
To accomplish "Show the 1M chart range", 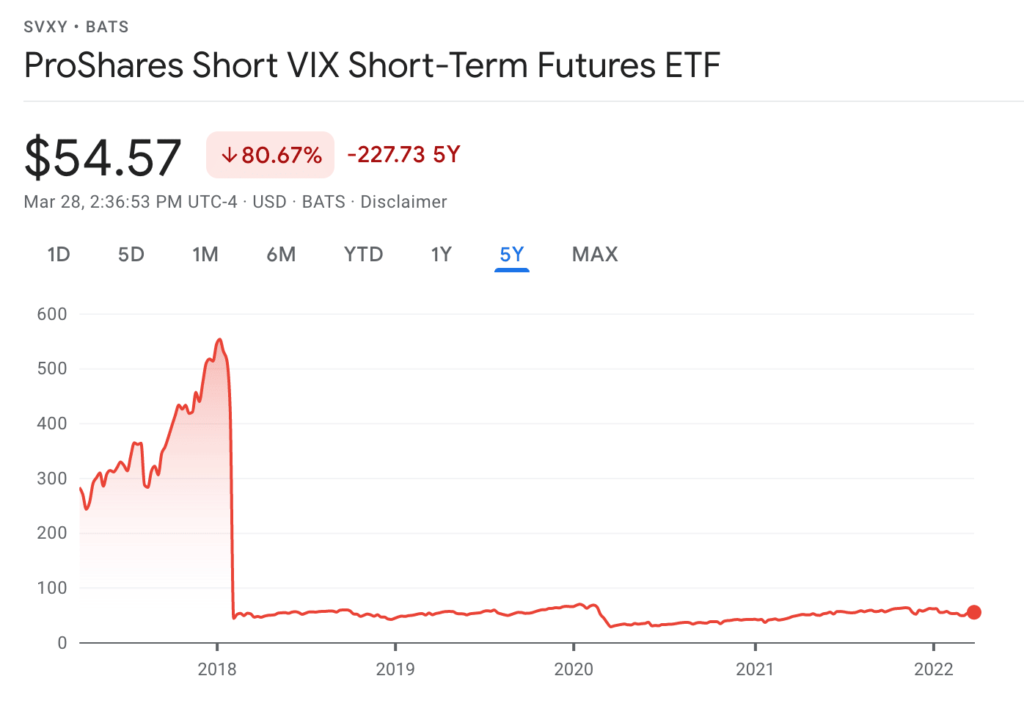I will tap(205, 254).
